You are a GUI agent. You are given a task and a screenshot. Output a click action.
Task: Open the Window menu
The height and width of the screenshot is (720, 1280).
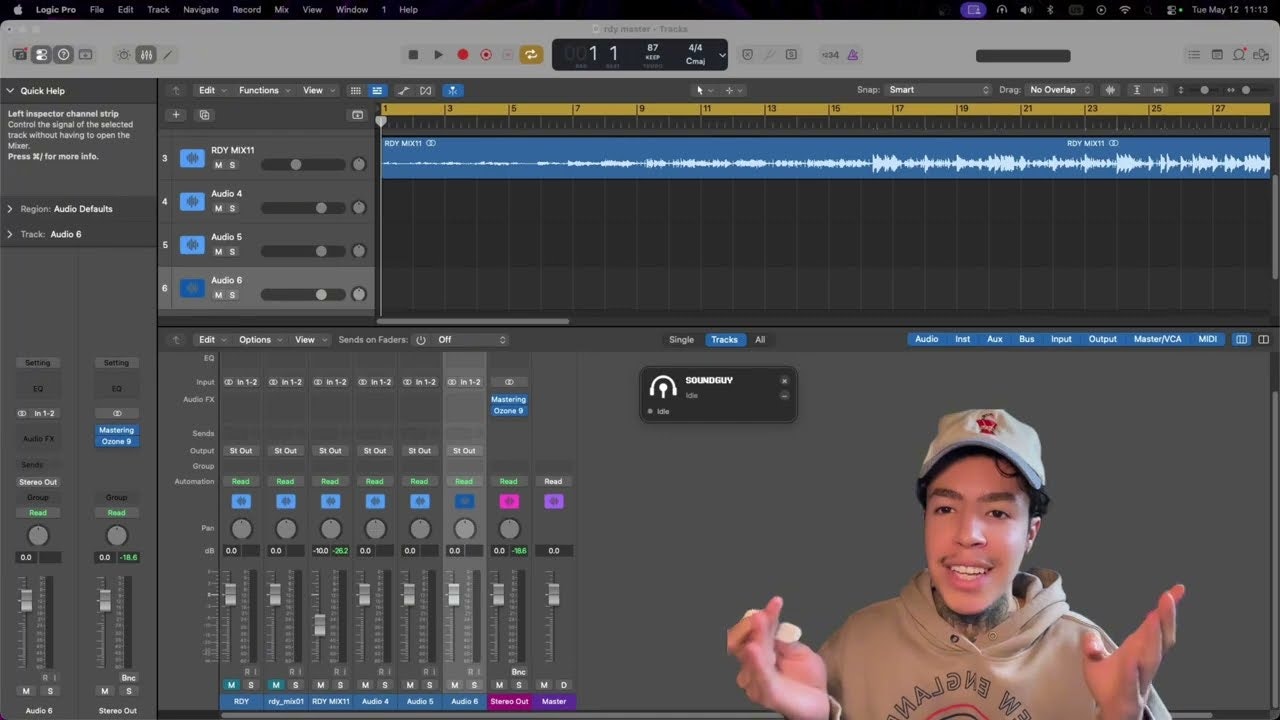pyautogui.click(x=352, y=9)
